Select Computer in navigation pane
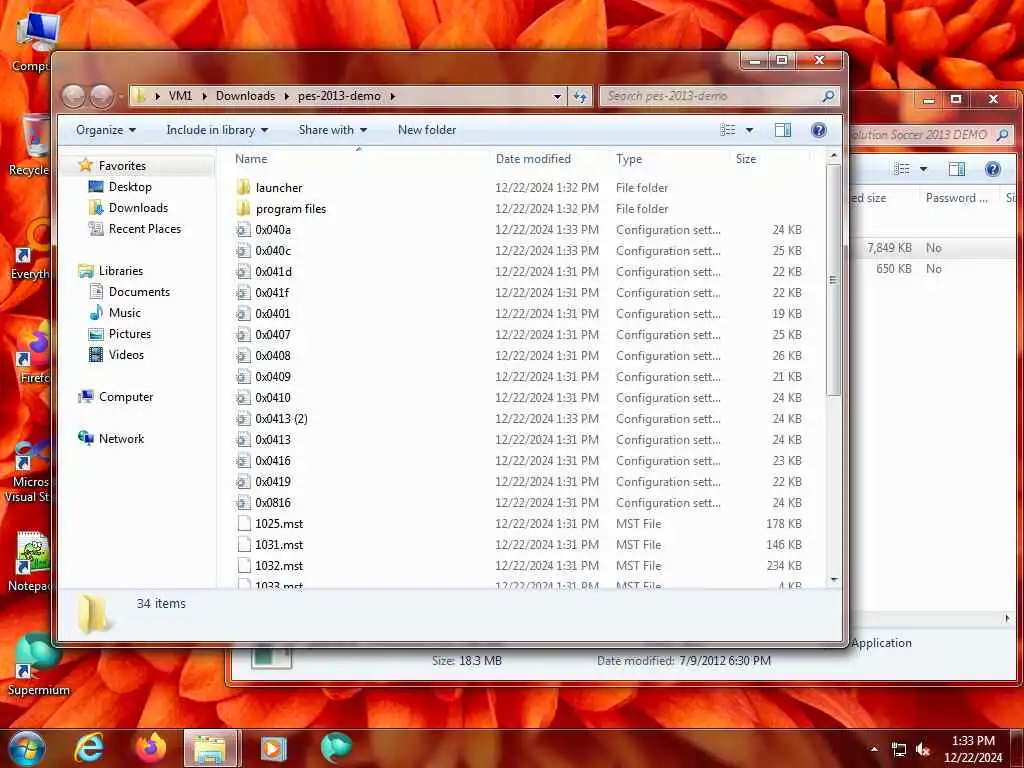1024x768 pixels. coord(125,396)
